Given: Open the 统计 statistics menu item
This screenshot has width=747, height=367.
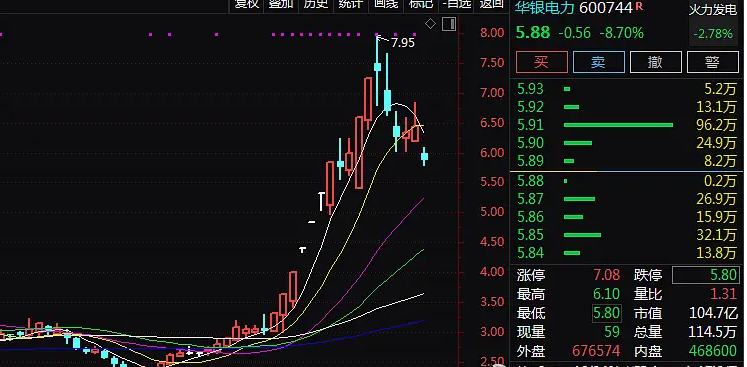Looking at the screenshot, I should [351, 4].
